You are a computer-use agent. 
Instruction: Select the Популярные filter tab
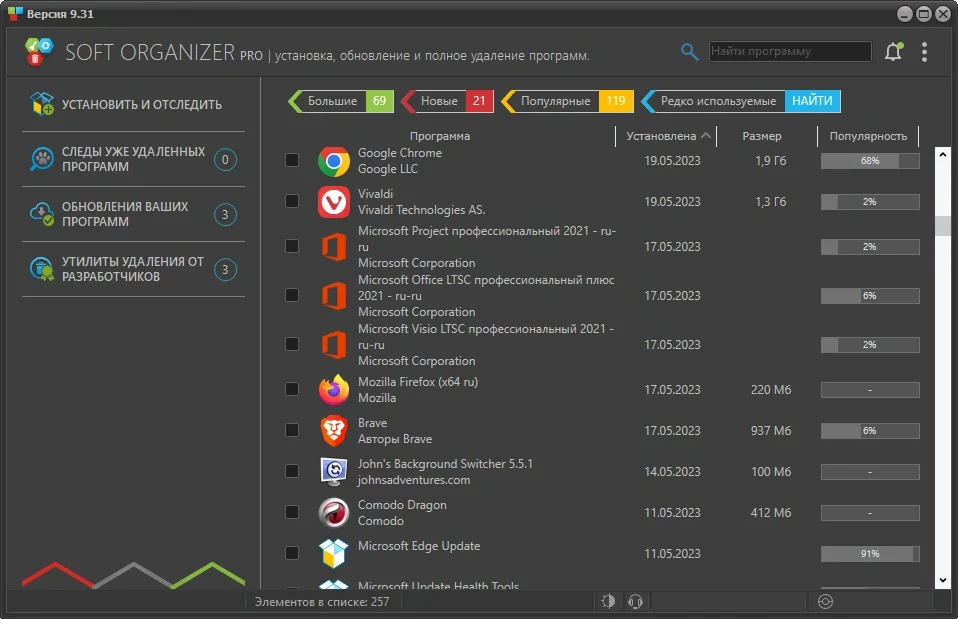pyautogui.click(x=567, y=101)
